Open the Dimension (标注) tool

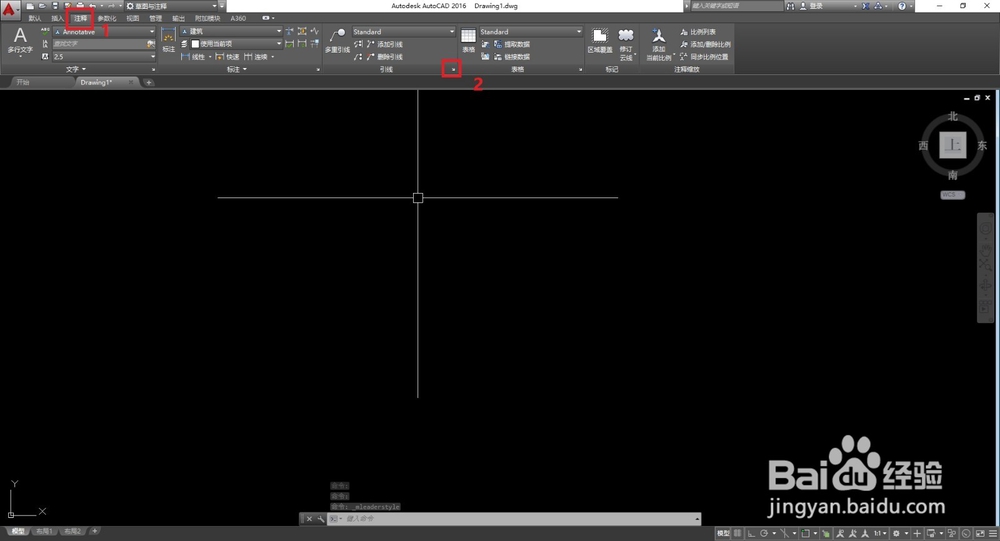click(168, 40)
